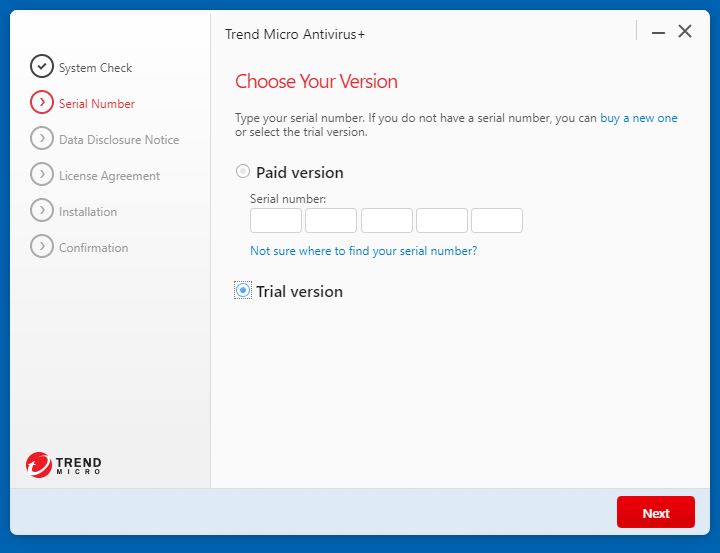
Task: Click the System Check checkmark icon
Action: 42,66
